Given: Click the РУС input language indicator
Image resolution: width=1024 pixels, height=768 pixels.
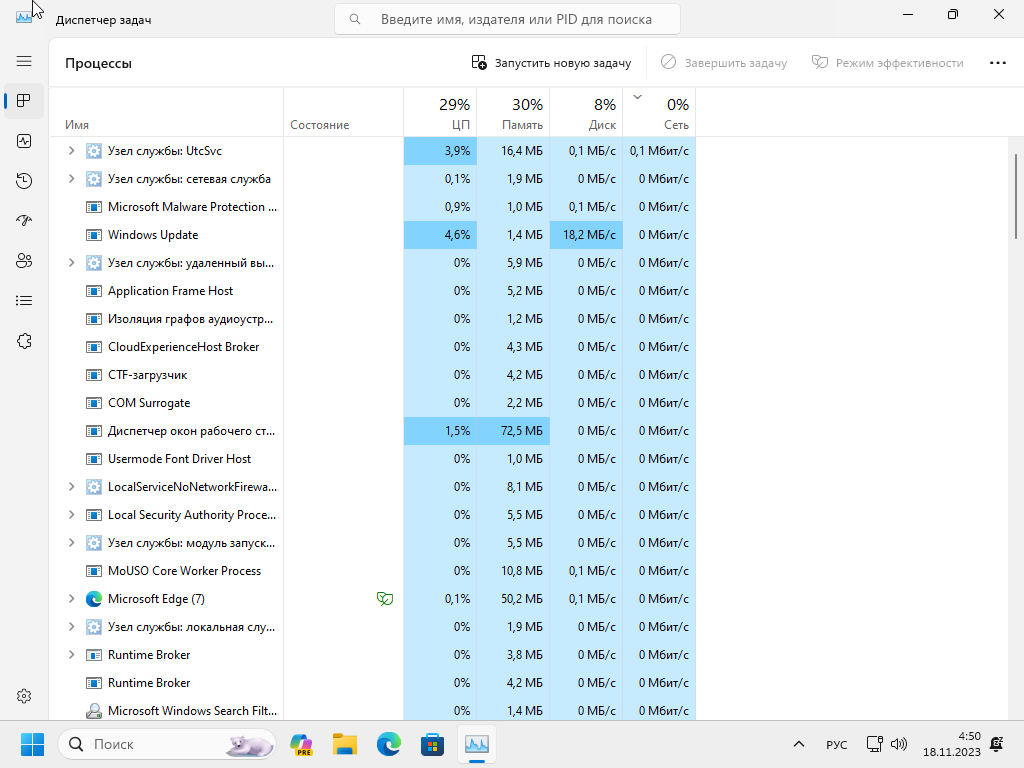Looking at the screenshot, I should [837, 744].
